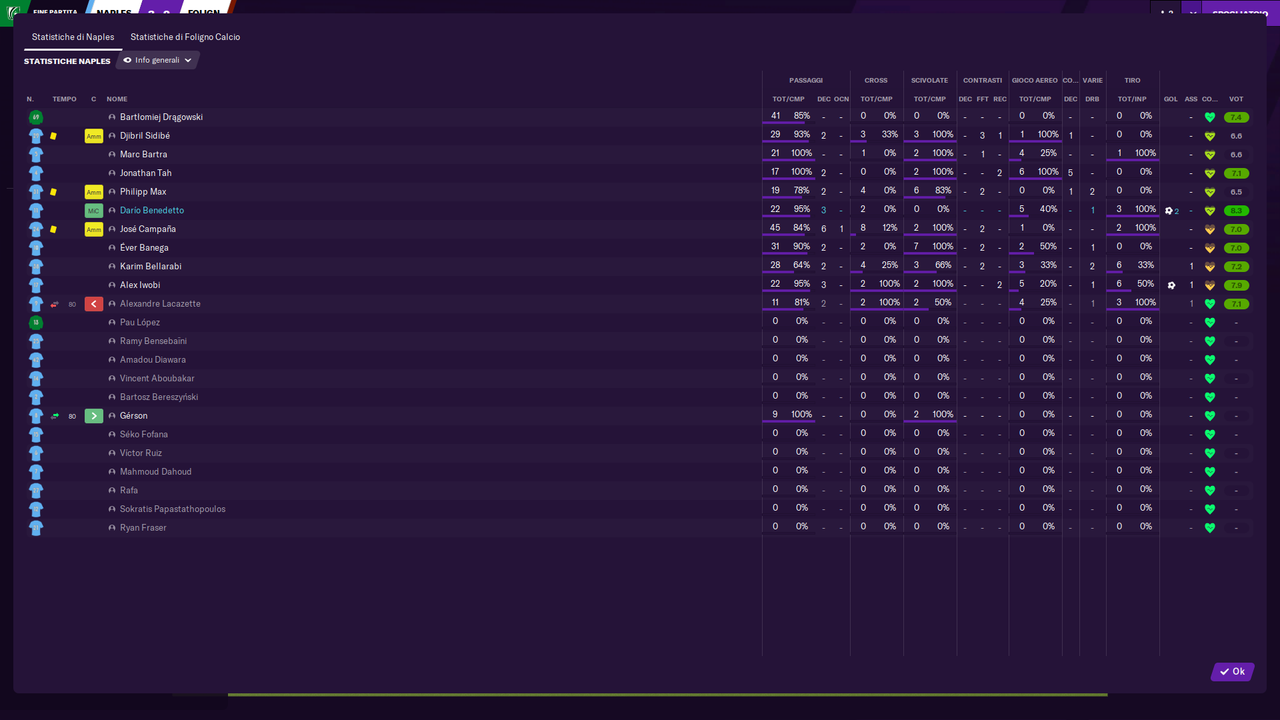Click Gérson's green substituted-on arrow badge

(x=94, y=416)
